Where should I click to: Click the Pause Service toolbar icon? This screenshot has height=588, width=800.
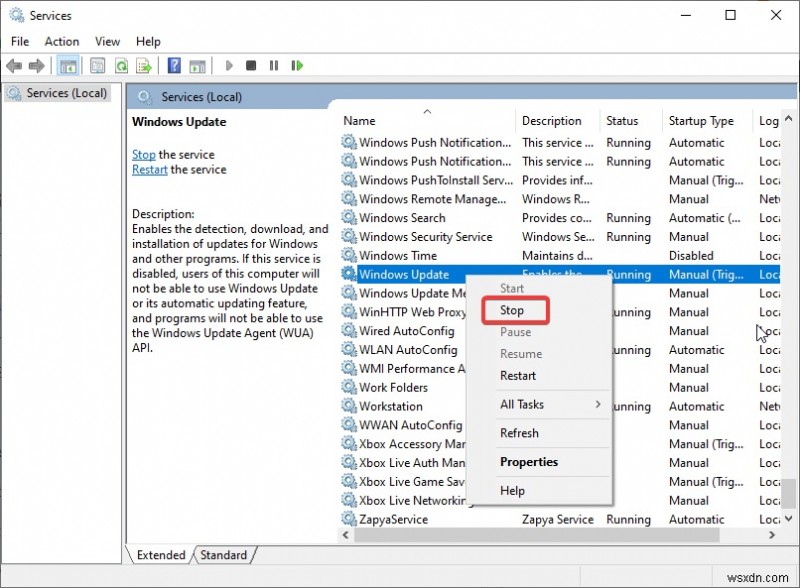[274, 65]
